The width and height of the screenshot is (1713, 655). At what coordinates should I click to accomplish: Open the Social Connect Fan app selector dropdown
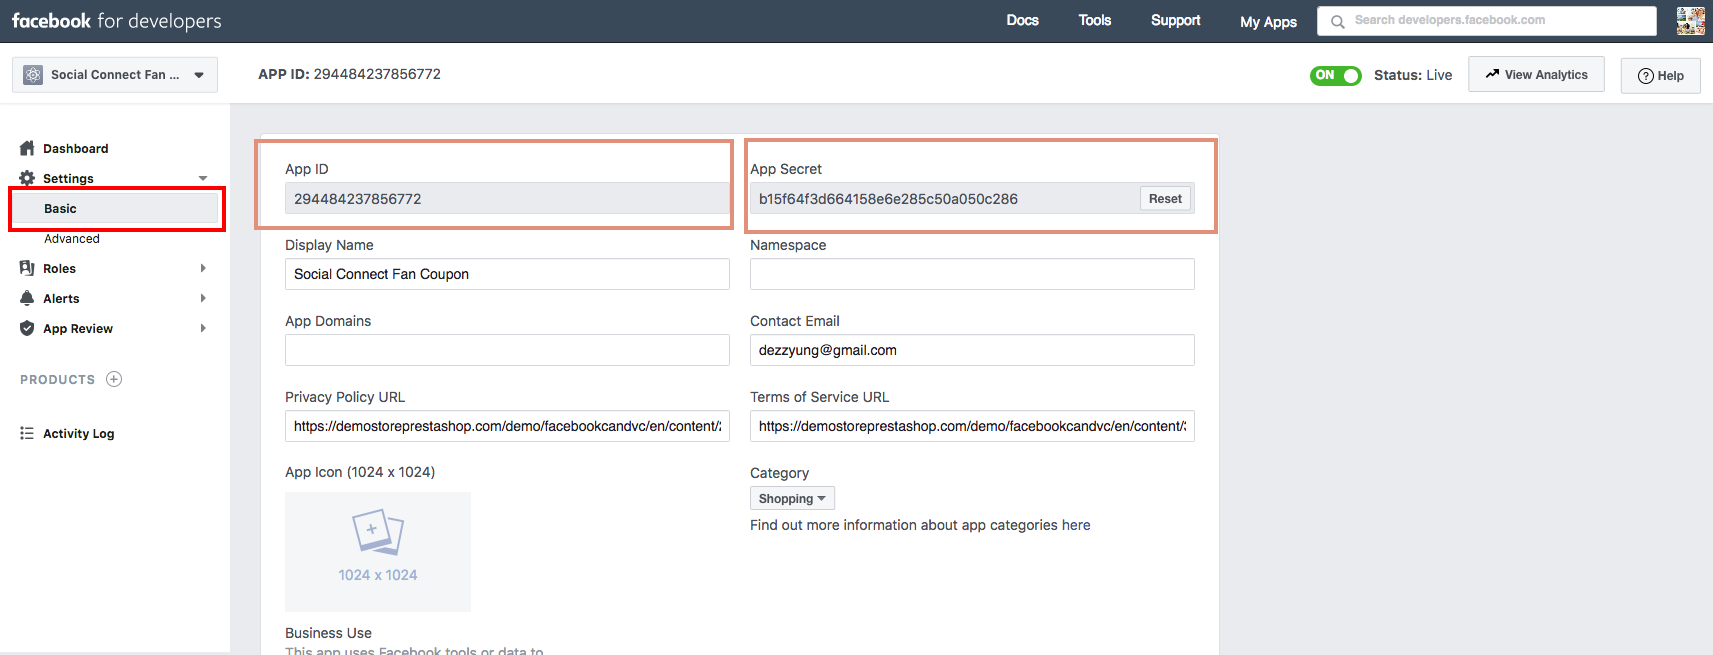coord(115,75)
